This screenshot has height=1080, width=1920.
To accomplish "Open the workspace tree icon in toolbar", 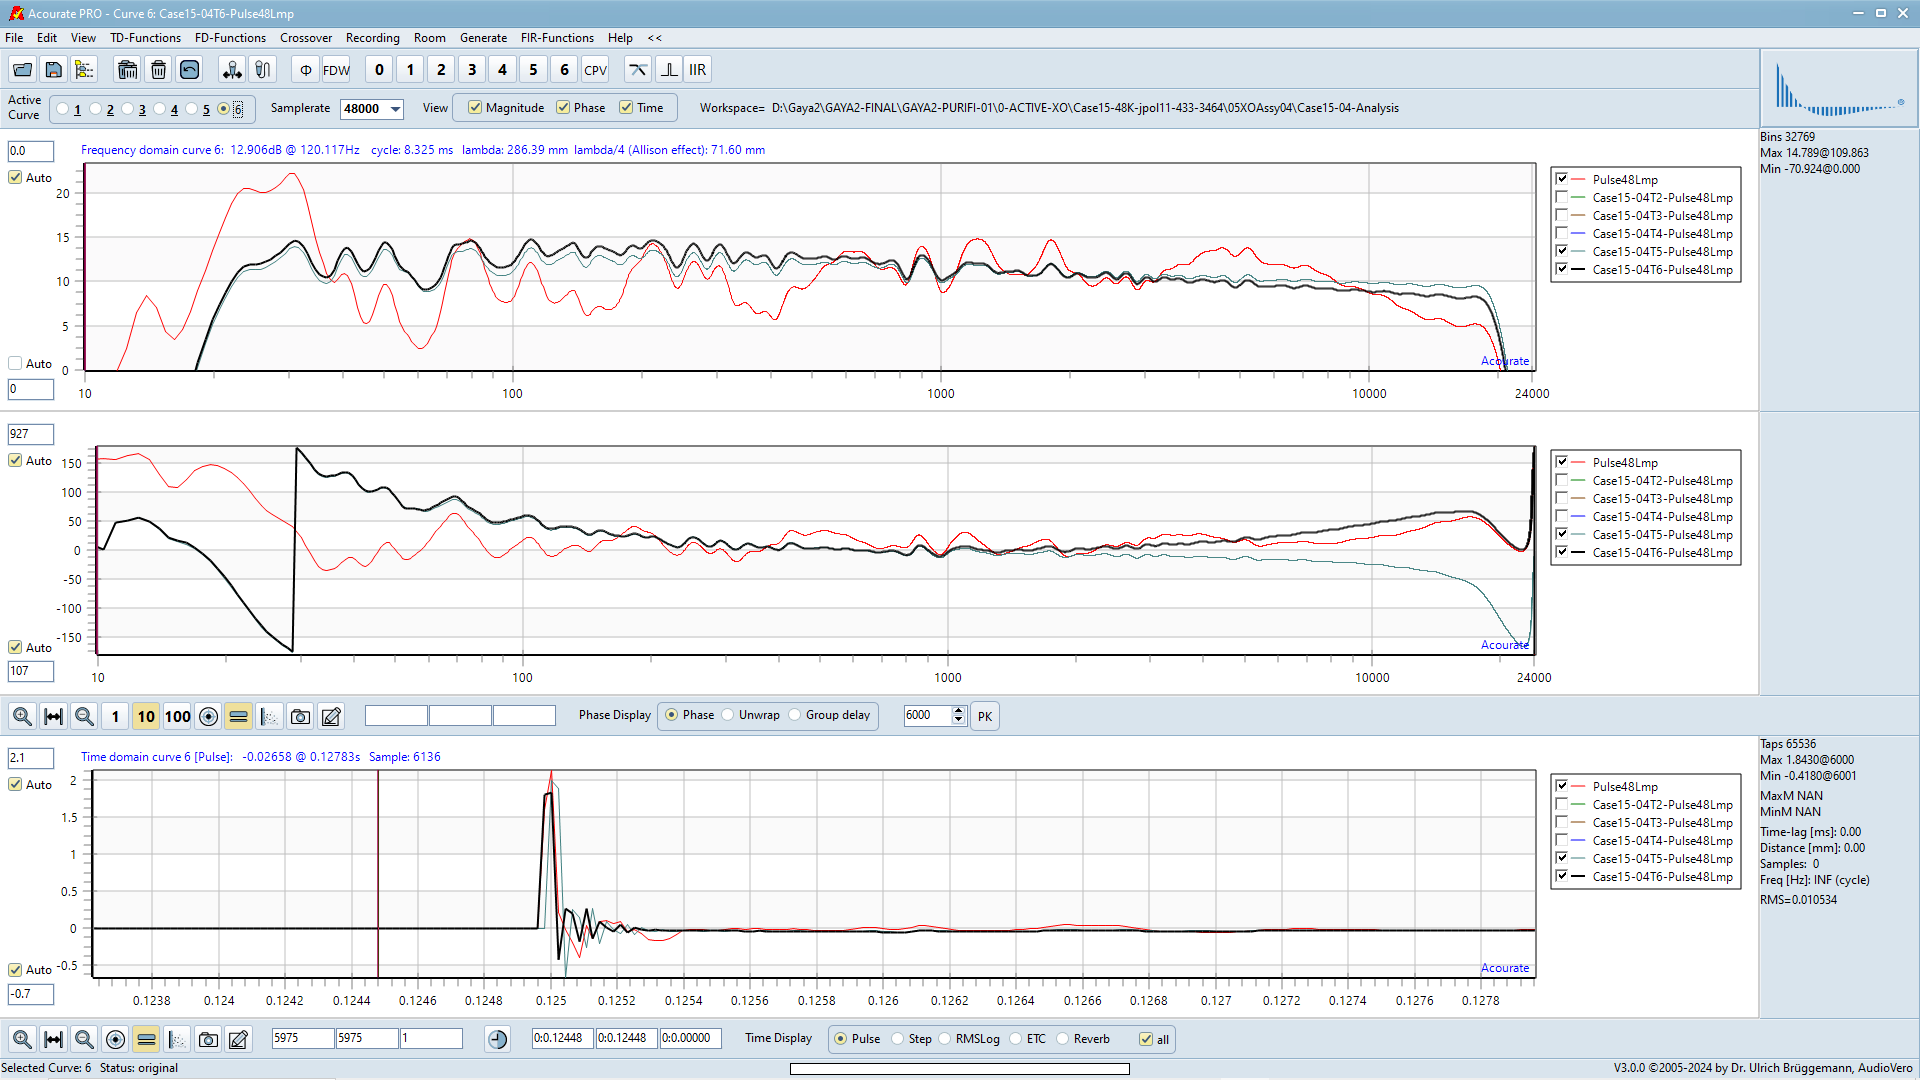I will 85,70.
